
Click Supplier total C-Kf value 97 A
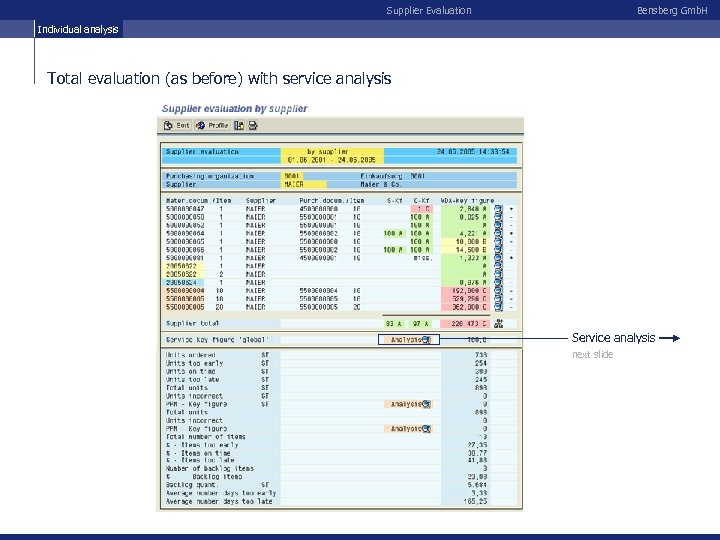(x=421, y=324)
